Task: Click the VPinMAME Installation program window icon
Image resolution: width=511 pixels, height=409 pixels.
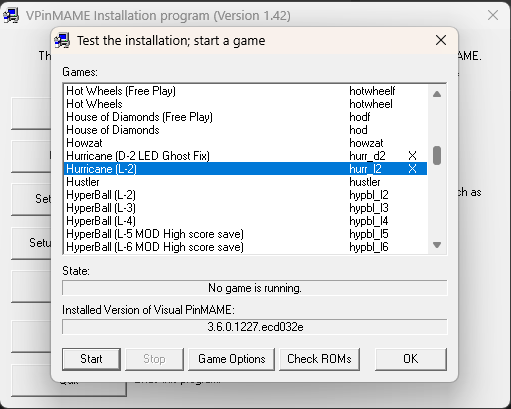Action: click(12, 16)
